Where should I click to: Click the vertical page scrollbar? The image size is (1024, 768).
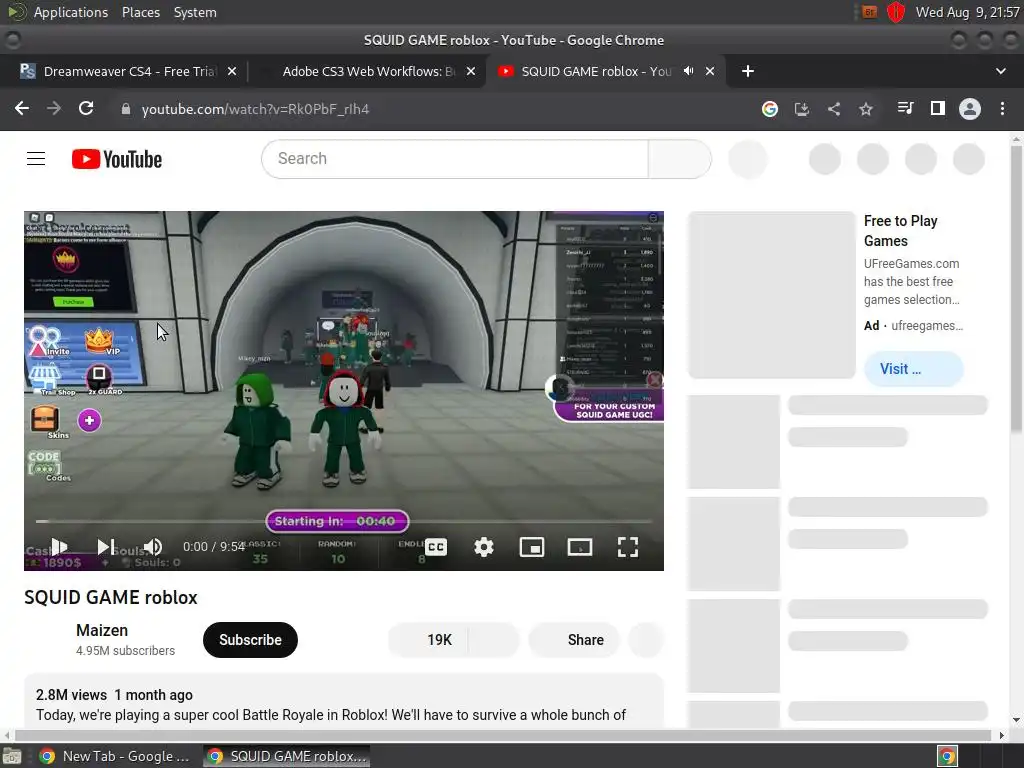pyautogui.click(x=1016, y=288)
